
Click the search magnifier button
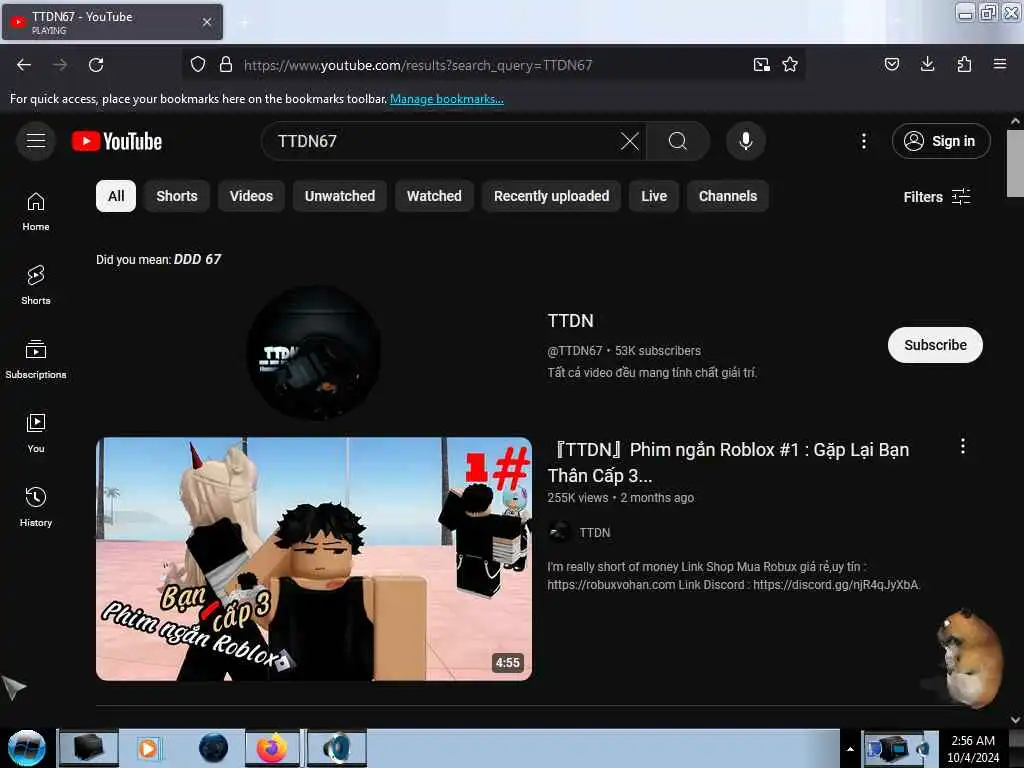tap(678, 141)
